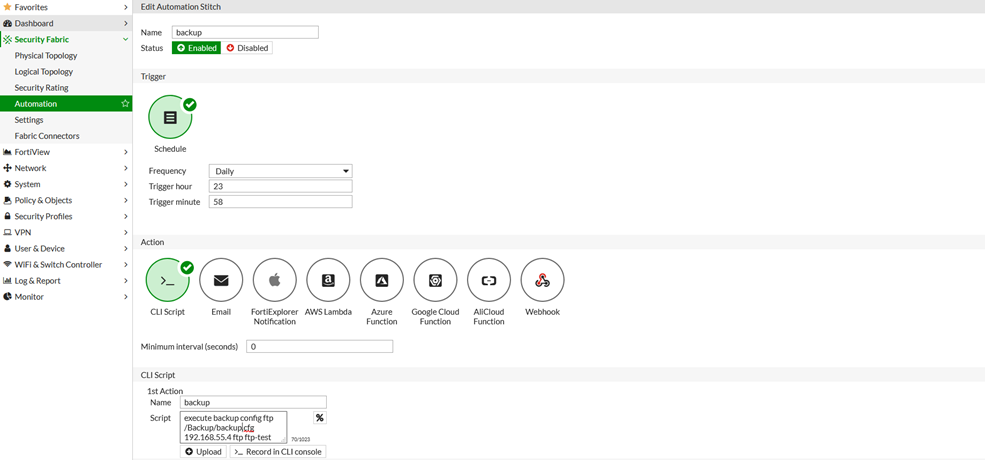Click Record in CLI console button

278,452
